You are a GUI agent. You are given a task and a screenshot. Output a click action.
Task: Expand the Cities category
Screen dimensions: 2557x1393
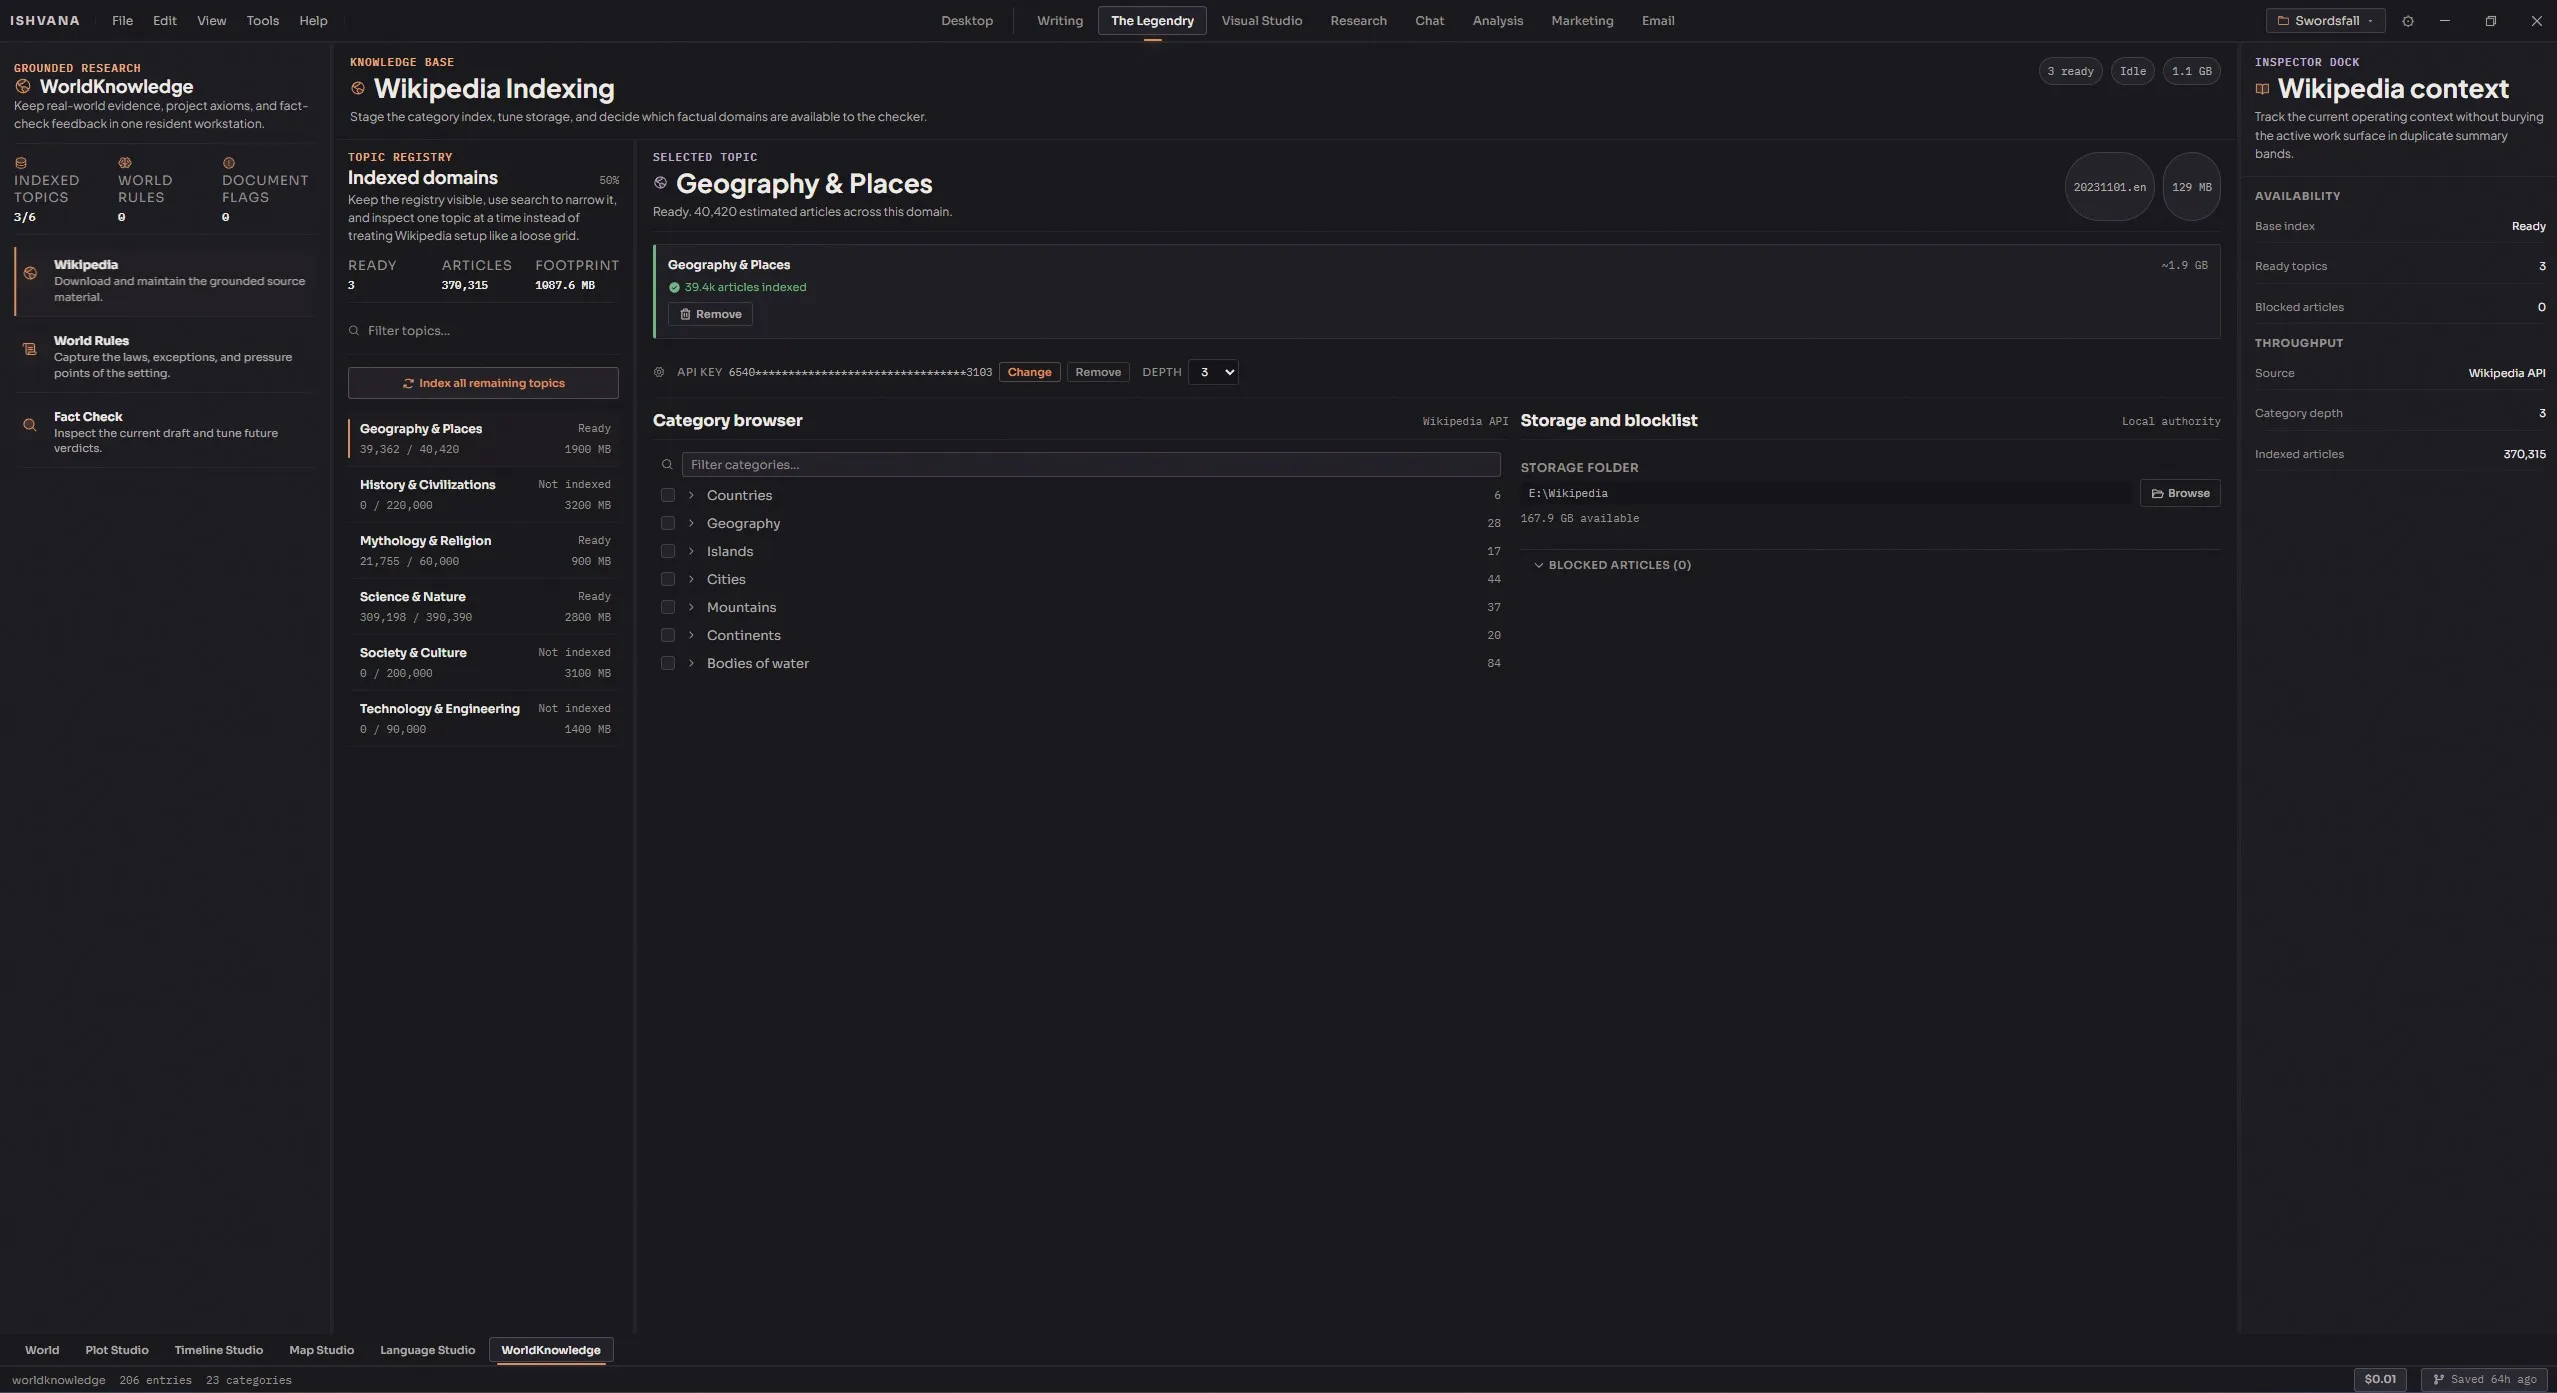[x=691, y=579]
